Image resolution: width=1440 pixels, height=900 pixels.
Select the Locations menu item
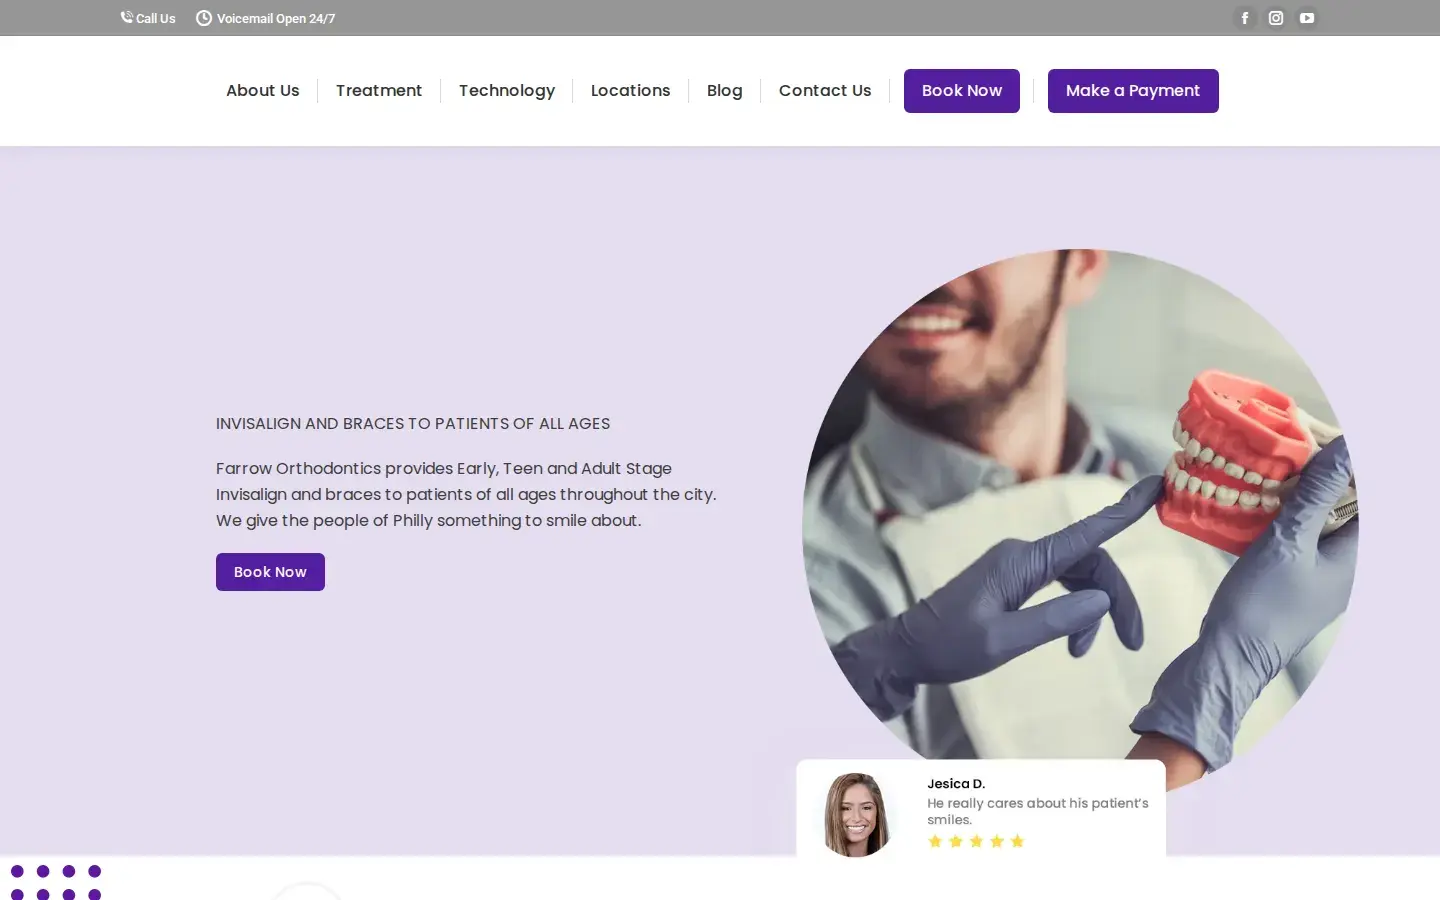tap(630, 91)
